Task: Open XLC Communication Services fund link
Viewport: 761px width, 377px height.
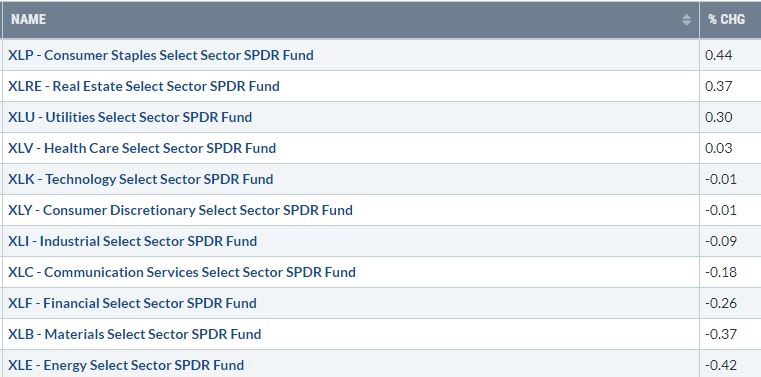Action: [x=182, y=272]
